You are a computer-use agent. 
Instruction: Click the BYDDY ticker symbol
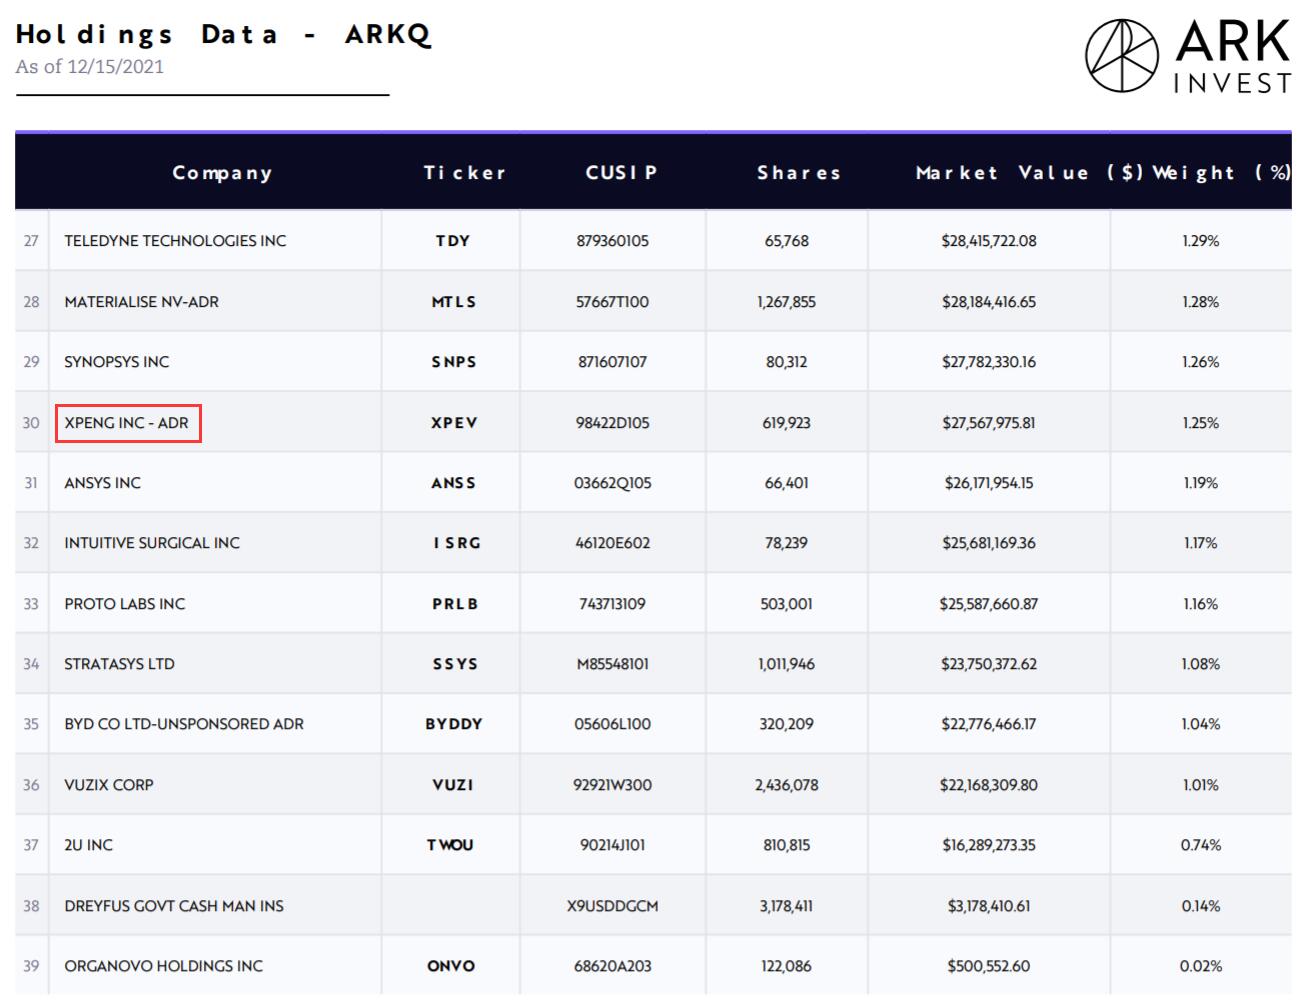[x=454, y=724]
